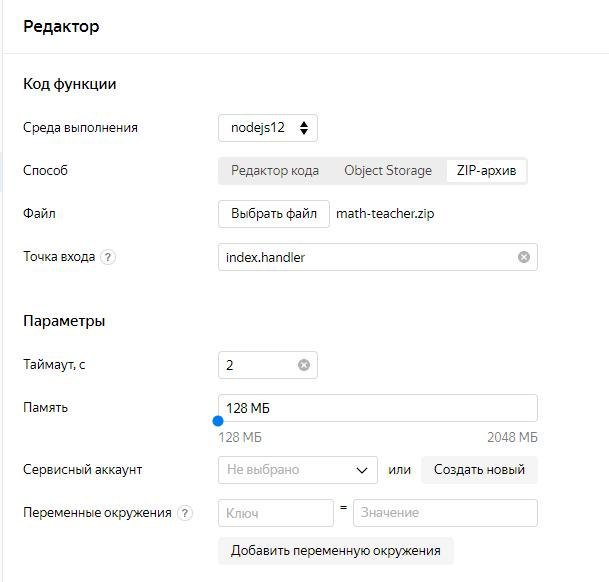This screenshot has width=609, height=582.
Task: Click the Память label
Action: [x=45, y=408]
